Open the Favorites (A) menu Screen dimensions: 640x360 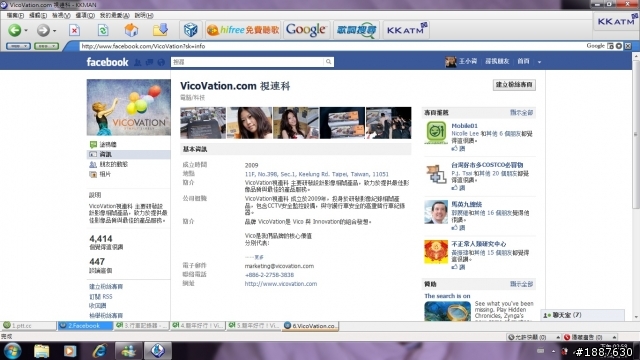115,16
